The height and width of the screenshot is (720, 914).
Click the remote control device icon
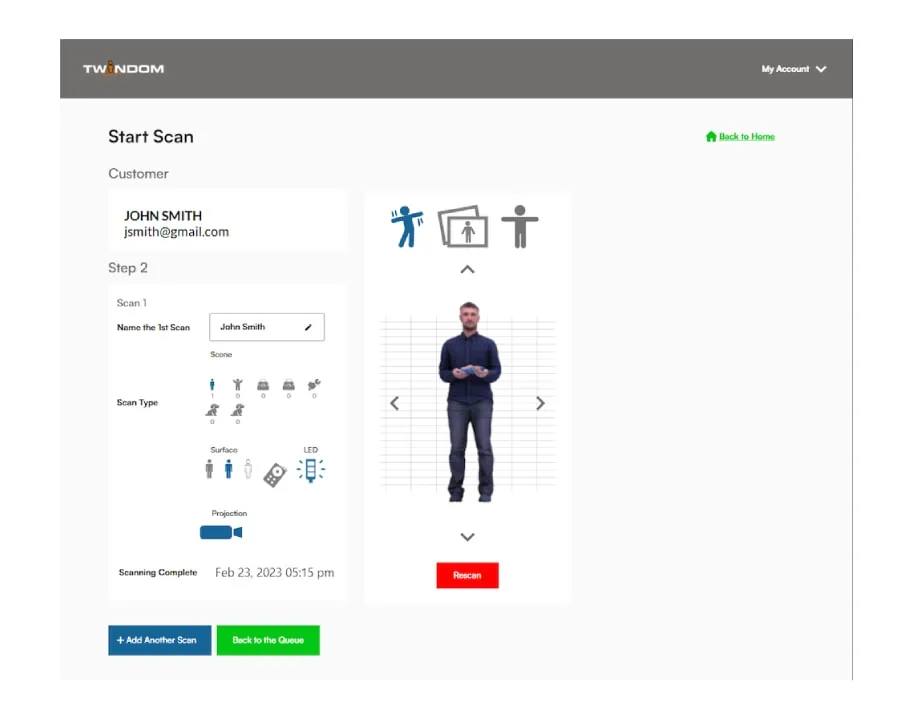275,475
